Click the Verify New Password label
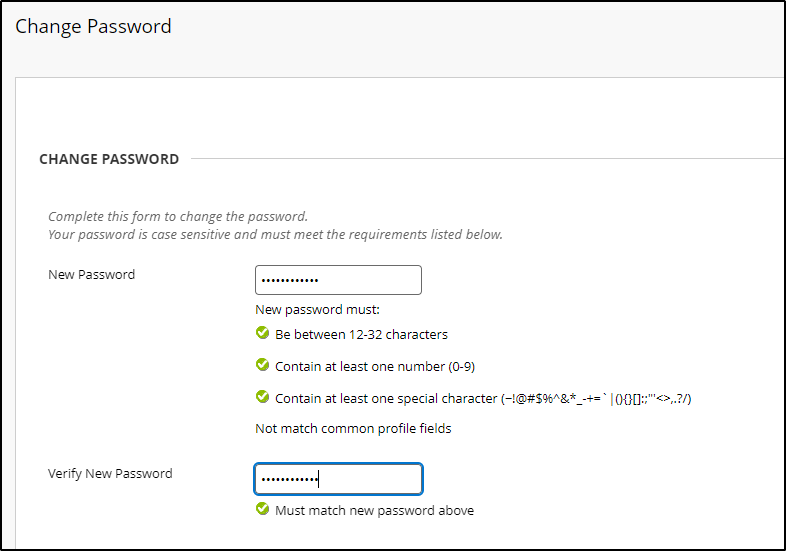The height and width of the screenshot is (551, 786). (x=110, y=473)
